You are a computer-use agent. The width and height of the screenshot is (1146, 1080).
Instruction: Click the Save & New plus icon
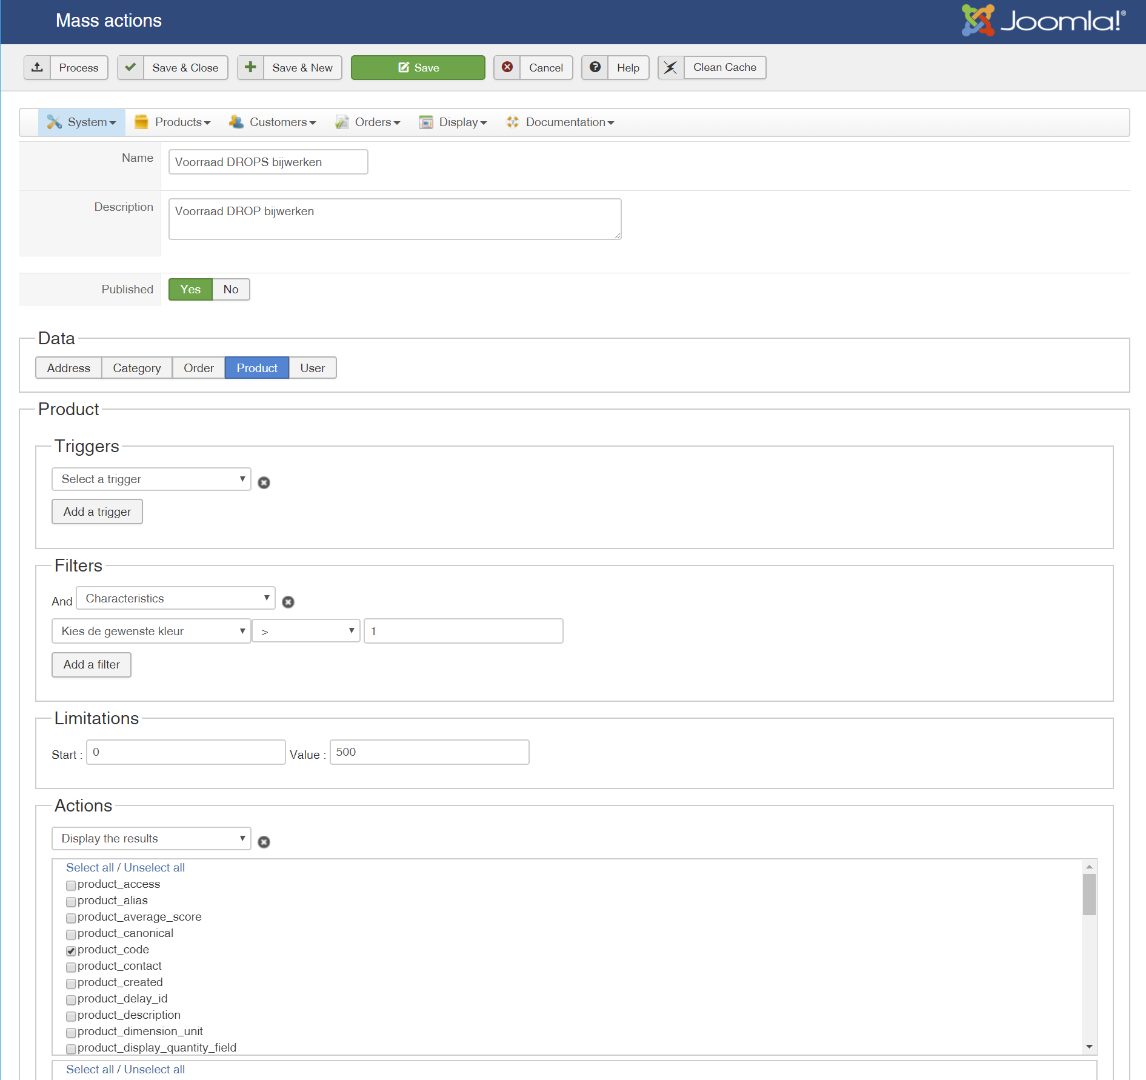[250, 67]
